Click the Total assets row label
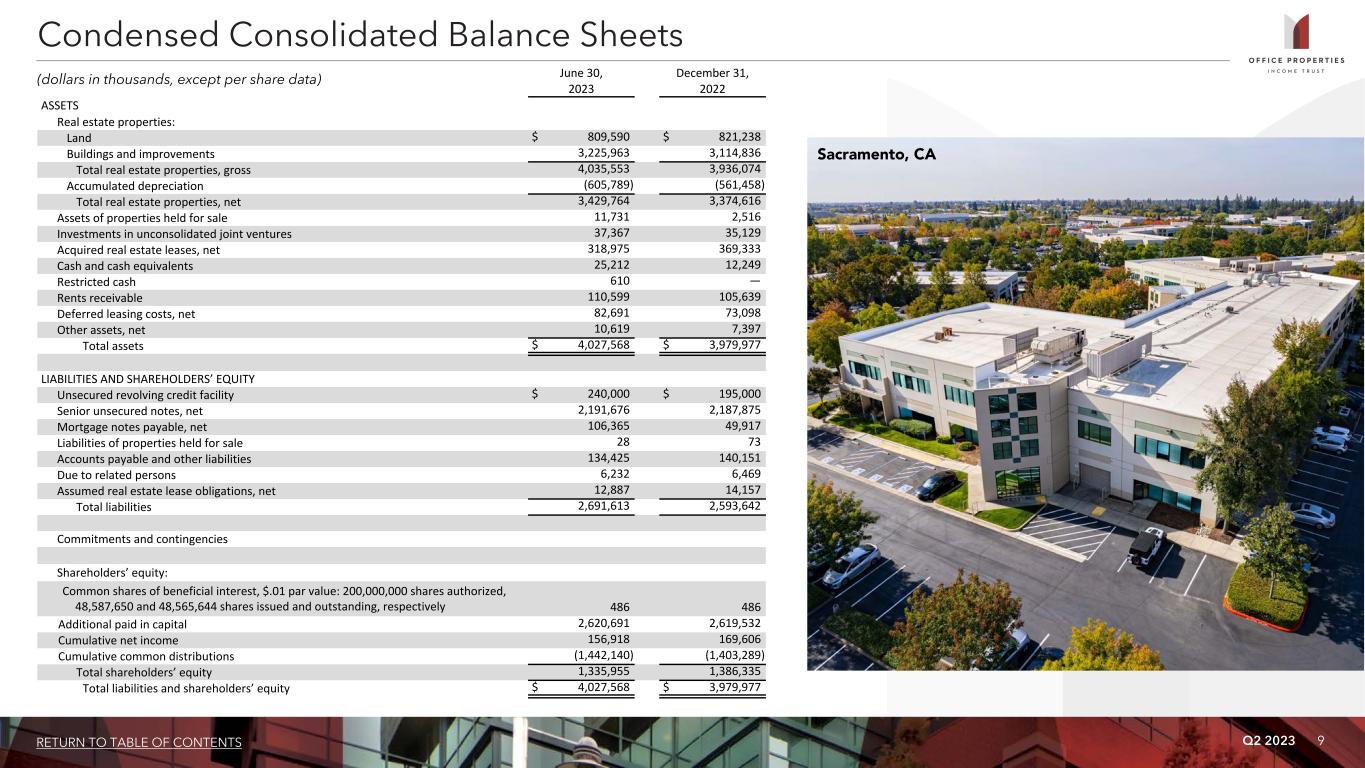The image size is (1365, 768). pos(112,346)
